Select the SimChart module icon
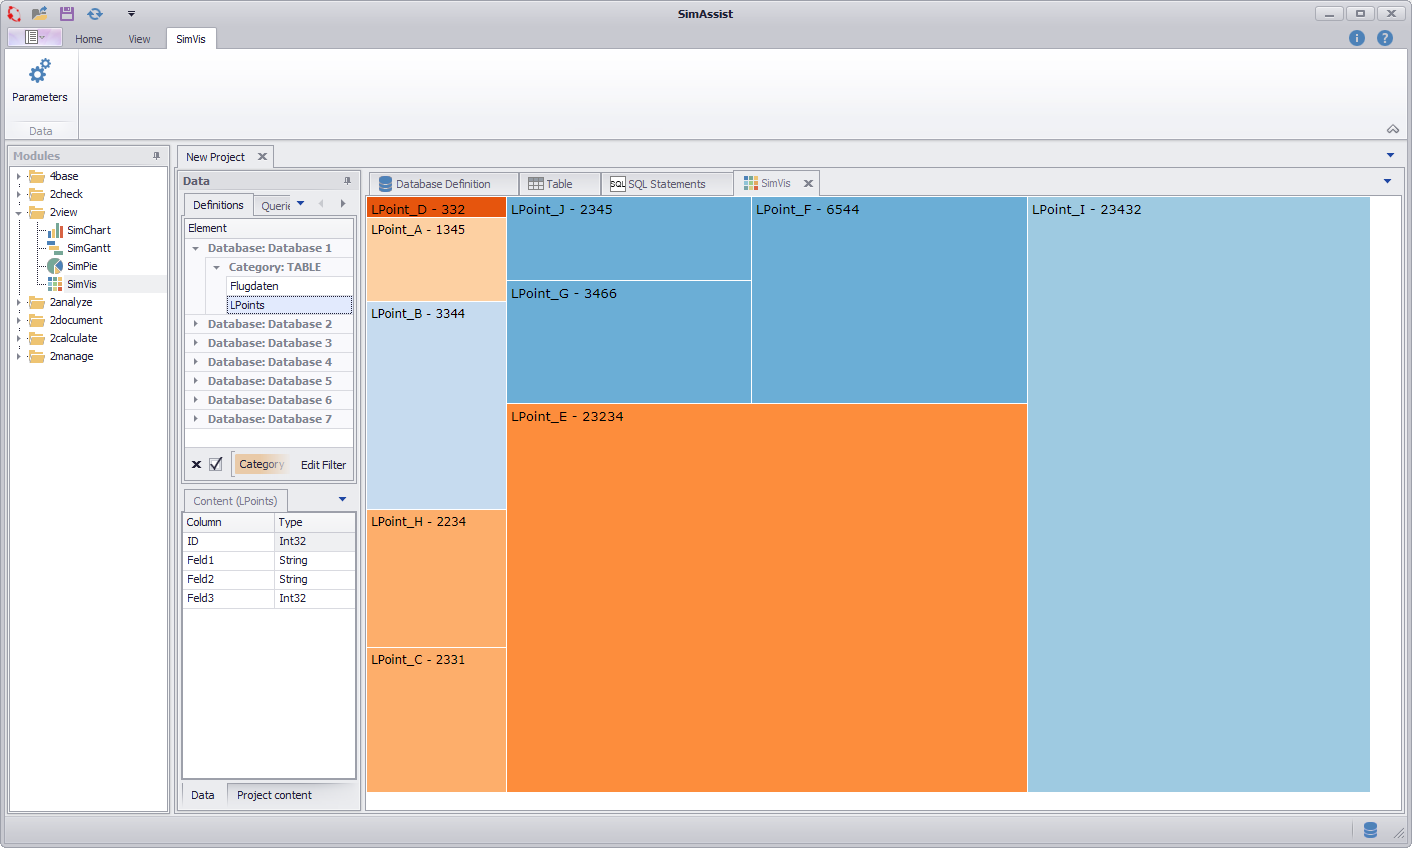The height and width of the screenshot is (848, 1412). point(55,230)
